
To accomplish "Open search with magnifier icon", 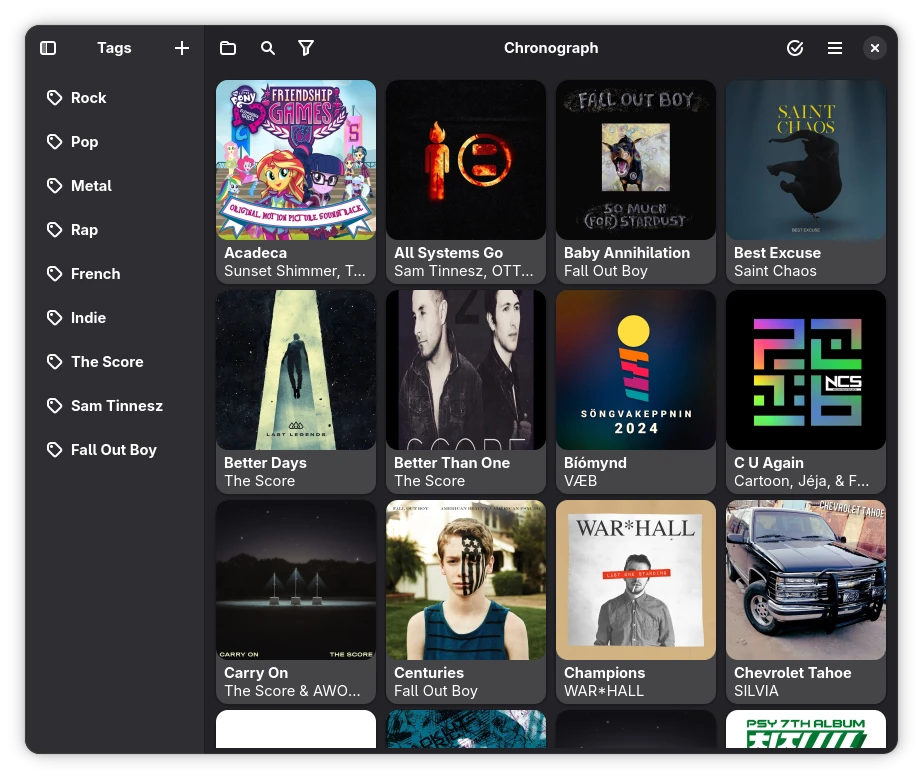I will point(268,48).
